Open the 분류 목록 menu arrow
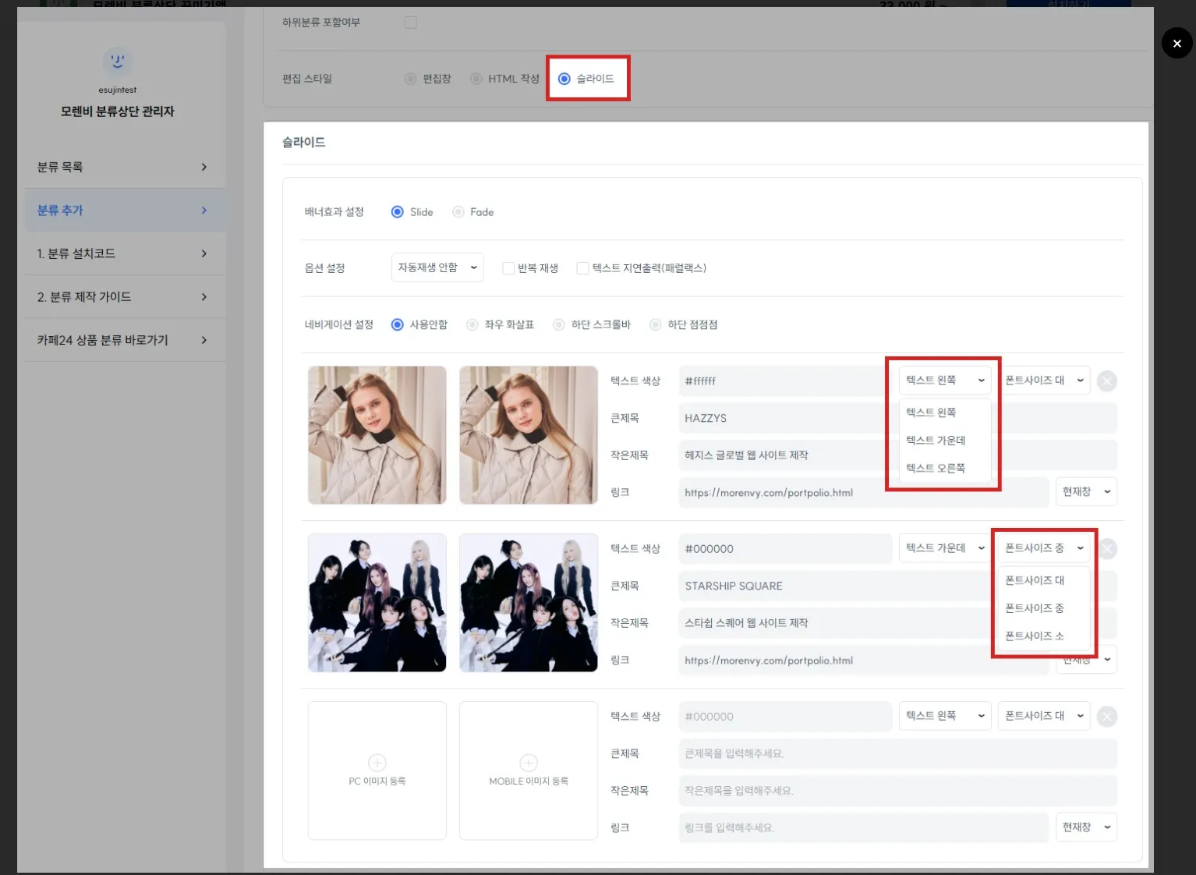 point(204,167)
